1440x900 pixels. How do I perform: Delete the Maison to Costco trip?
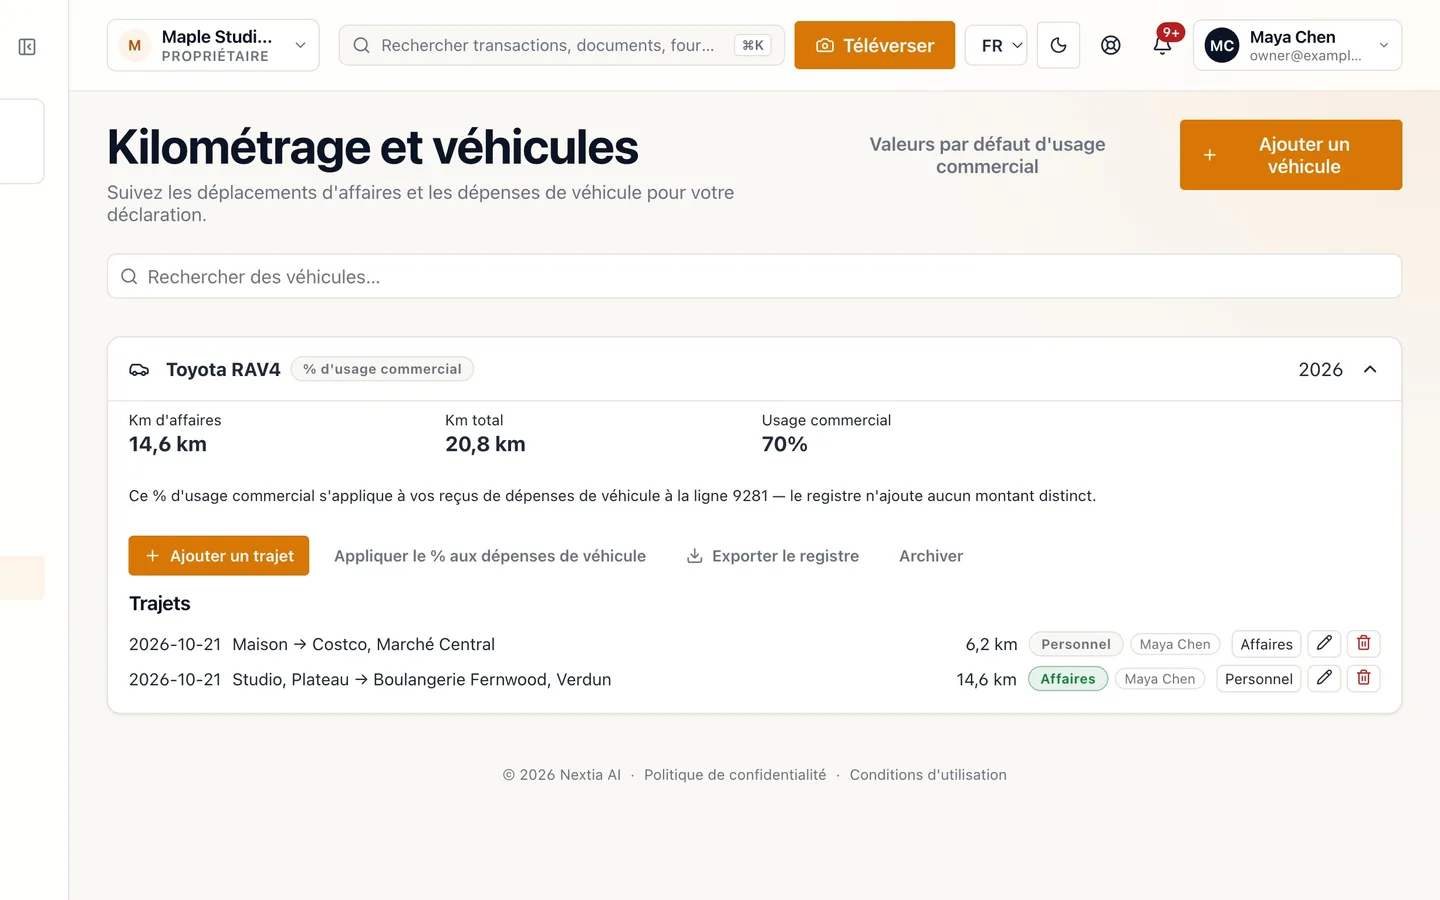coord(1363,643)
